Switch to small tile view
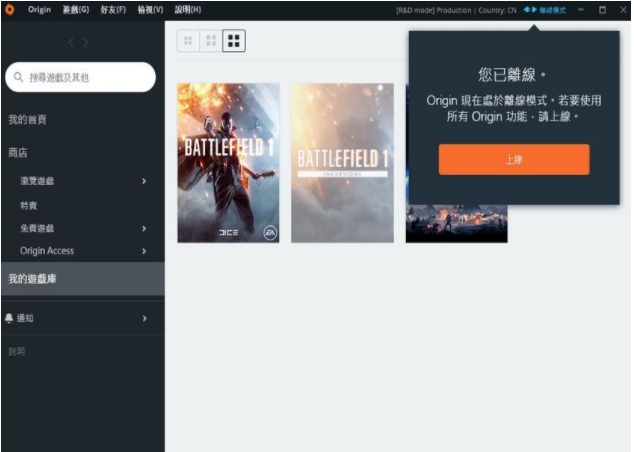 [x=188, y=40]
